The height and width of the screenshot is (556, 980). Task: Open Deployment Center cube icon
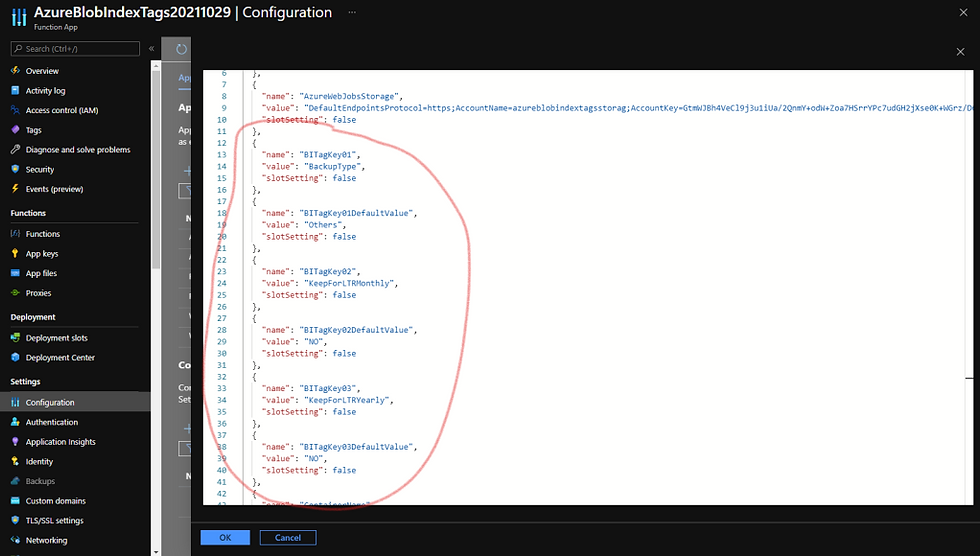point(15,357)
